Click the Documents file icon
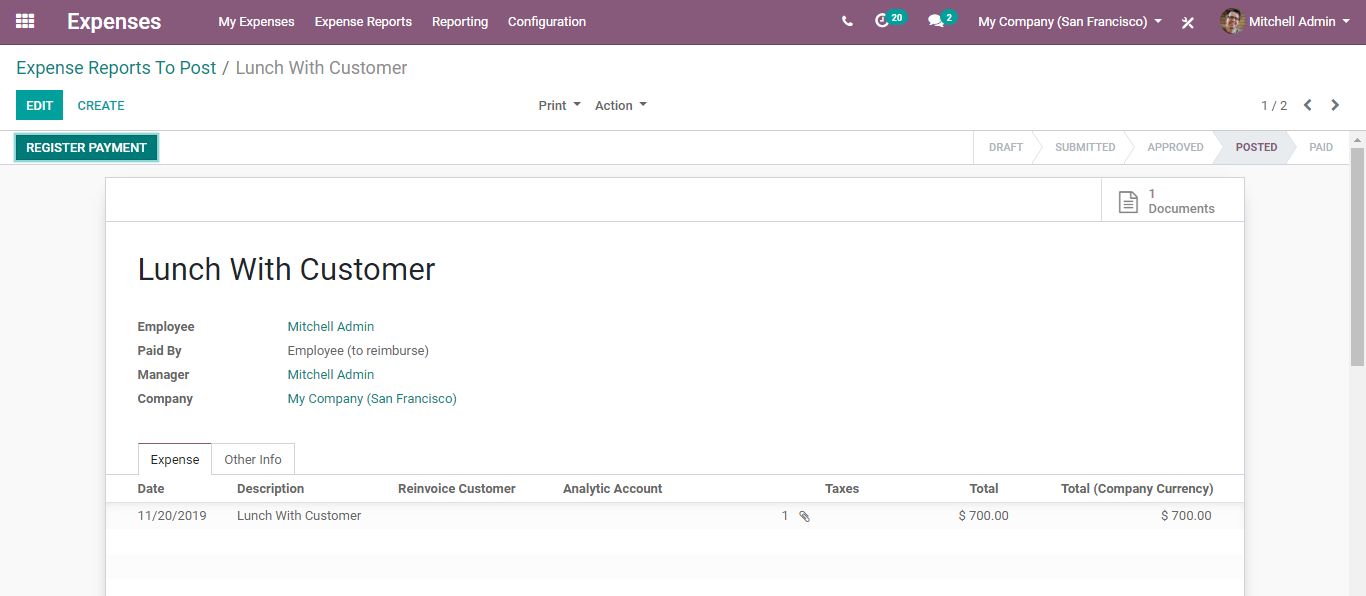Screen dimensions: 1366x596 1128,202
